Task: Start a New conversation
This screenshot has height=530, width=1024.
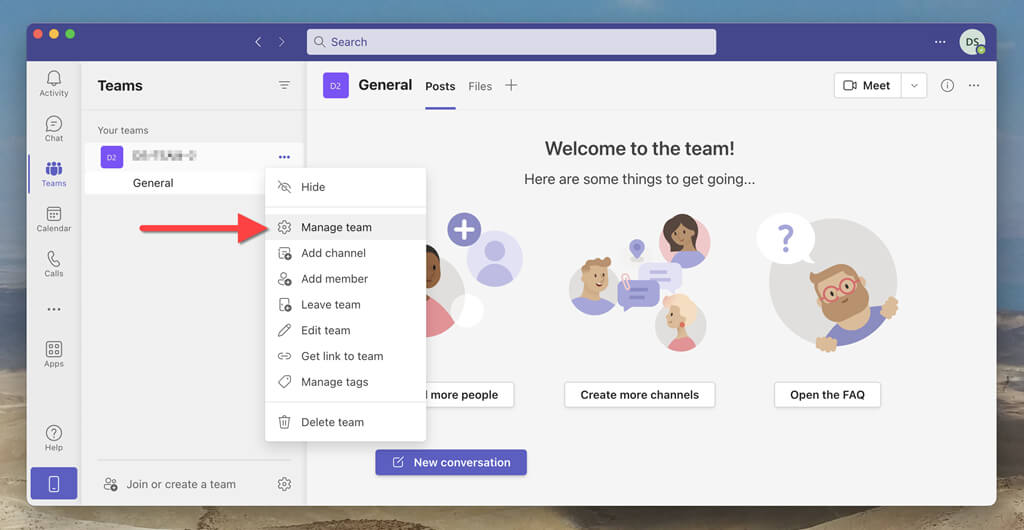Action: coord(451,462)
